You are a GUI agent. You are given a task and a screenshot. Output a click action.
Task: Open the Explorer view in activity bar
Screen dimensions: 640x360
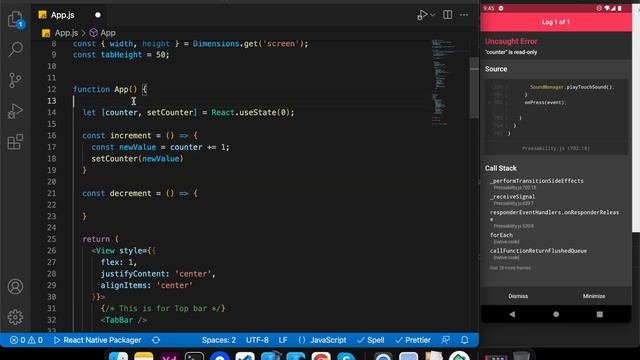tap(16, 19)
